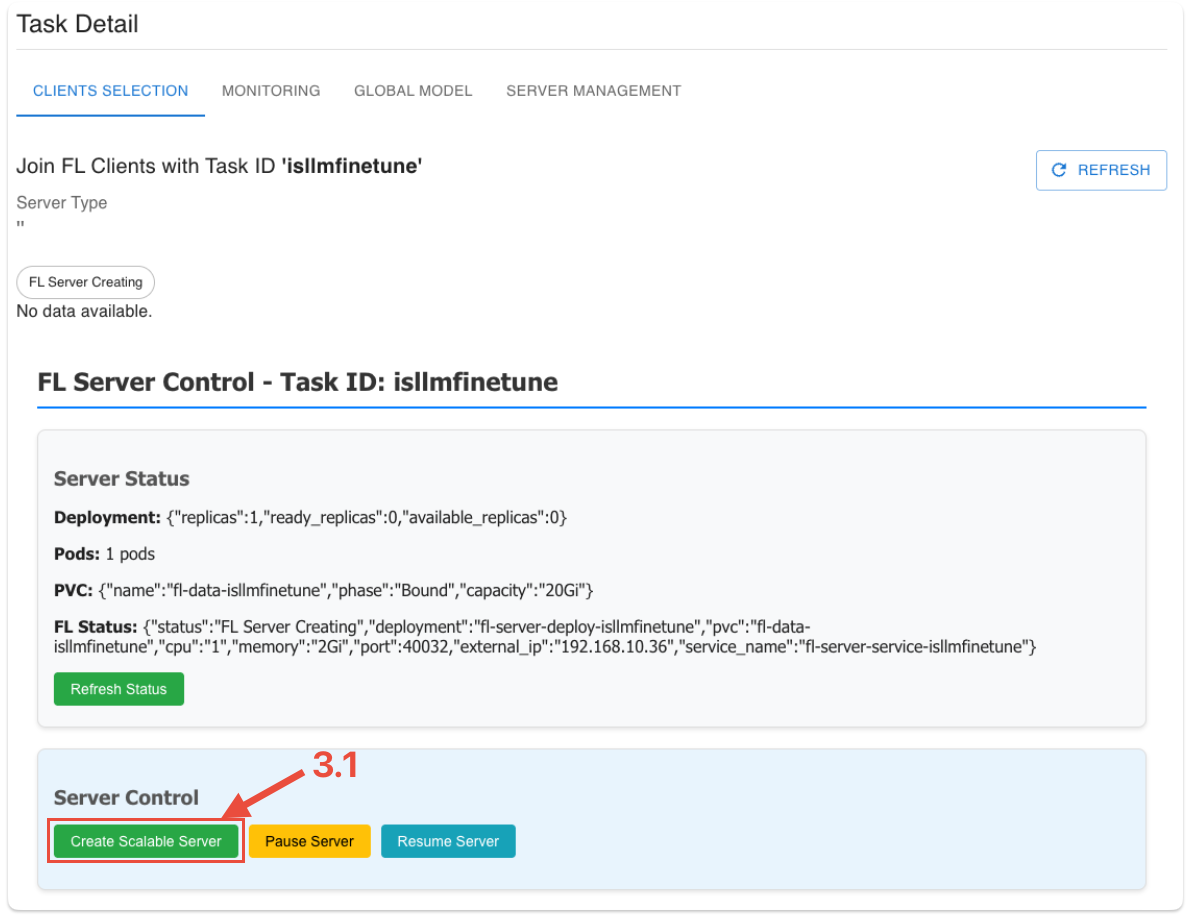Select the Clients Selection tab
Image resolution: width=1196 pixels, height=922 pixels.
coord(110,91)
